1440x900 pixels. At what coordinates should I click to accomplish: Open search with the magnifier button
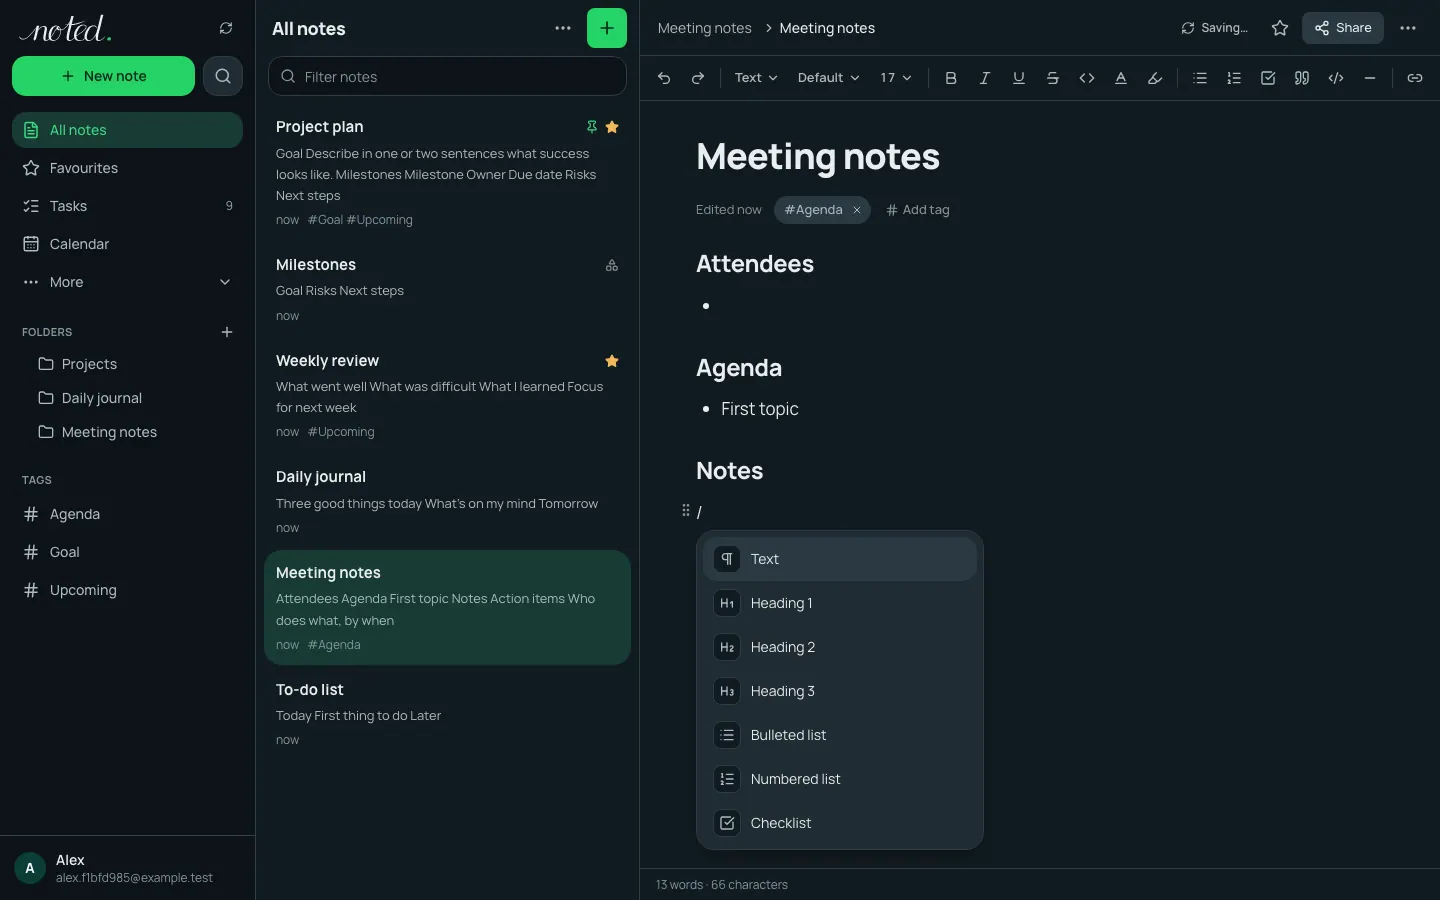click(223, 76)
